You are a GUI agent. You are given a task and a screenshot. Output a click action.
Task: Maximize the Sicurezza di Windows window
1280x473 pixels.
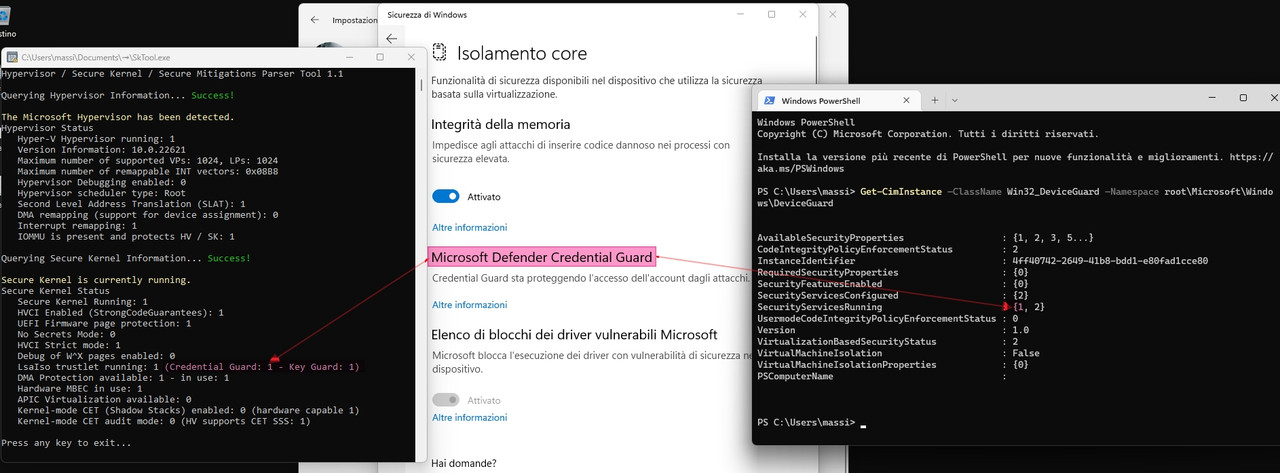coord(771,15)
